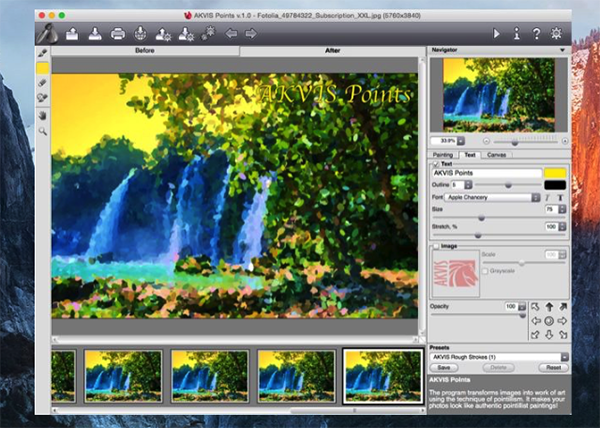This screenshot has width=600, height=428.
Task: Adjust the Navigator zoom slider
Action: click(515, 142)
